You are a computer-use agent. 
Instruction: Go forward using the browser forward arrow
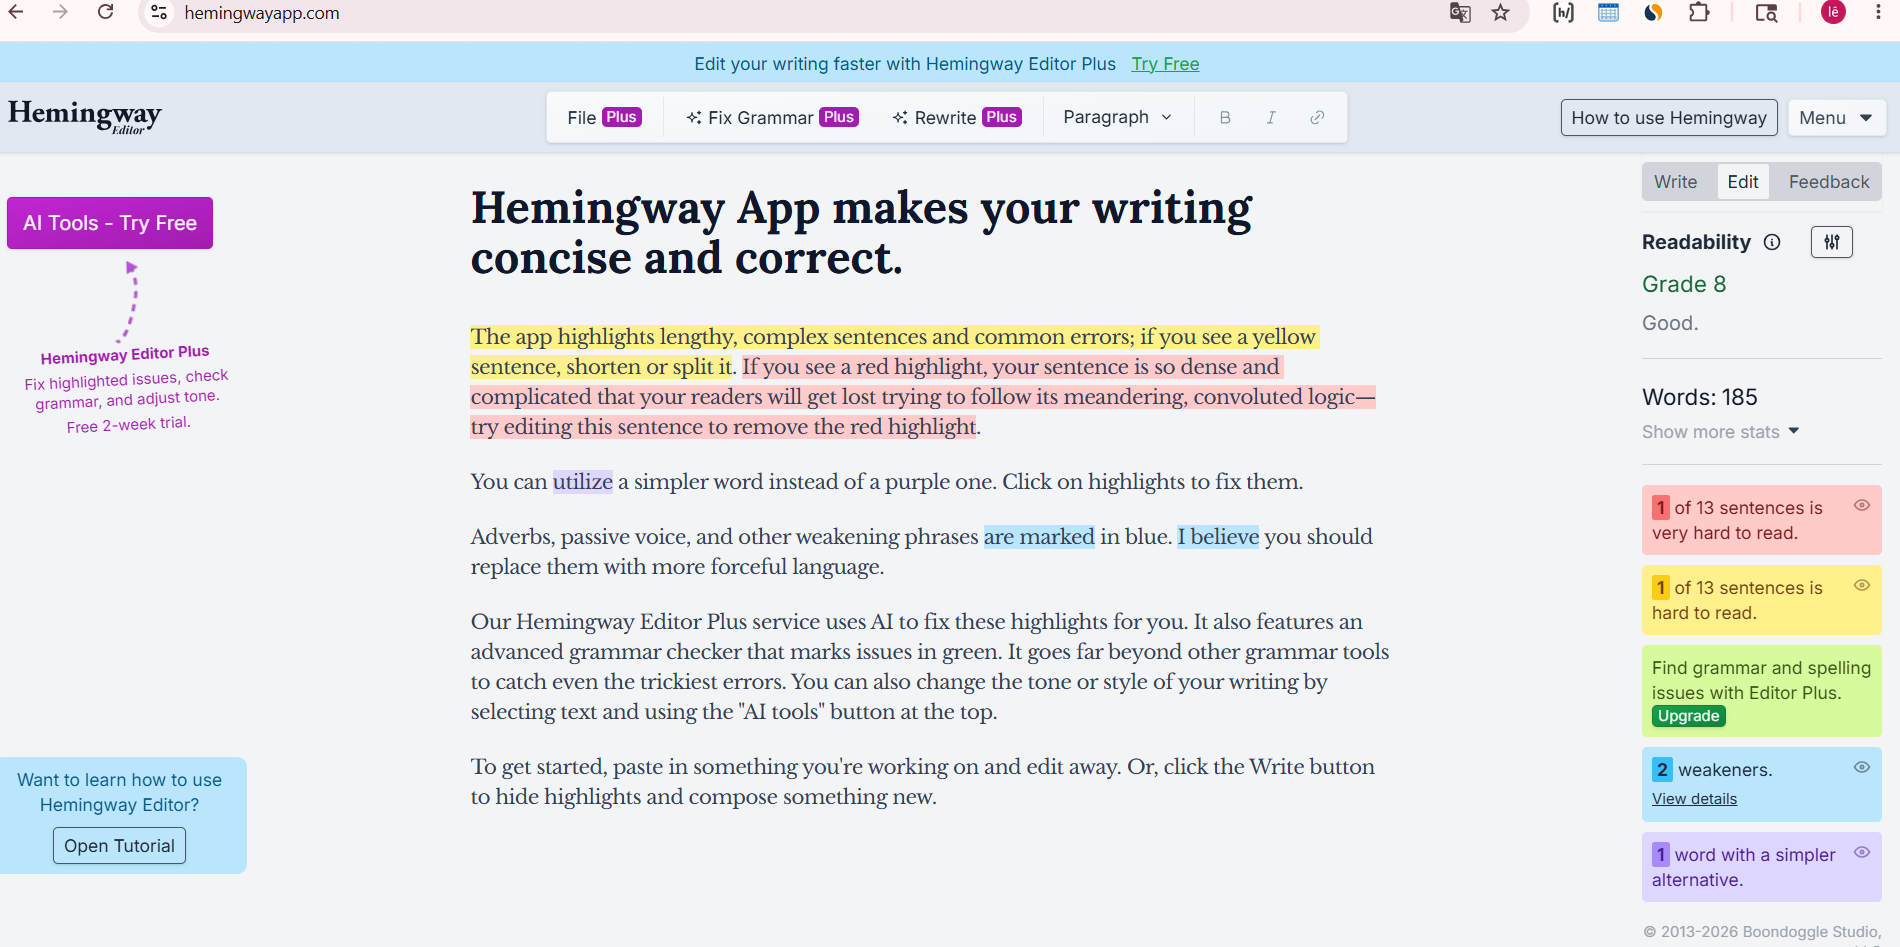60,12
